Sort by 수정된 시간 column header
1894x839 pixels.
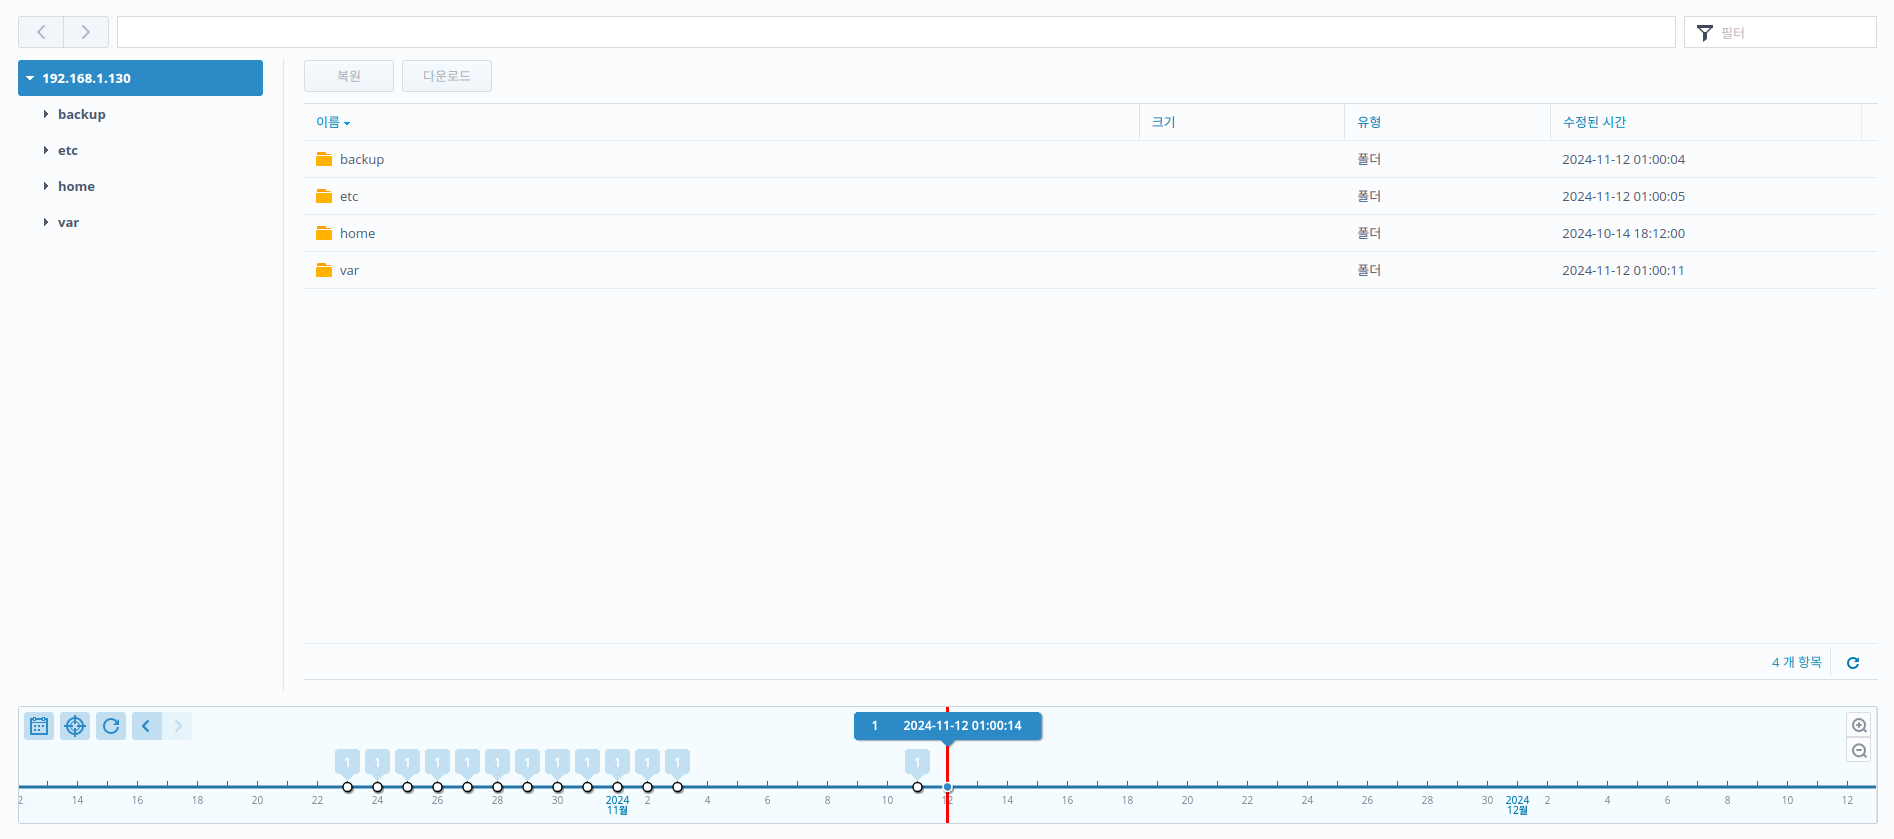click(x=1594, y=122)
